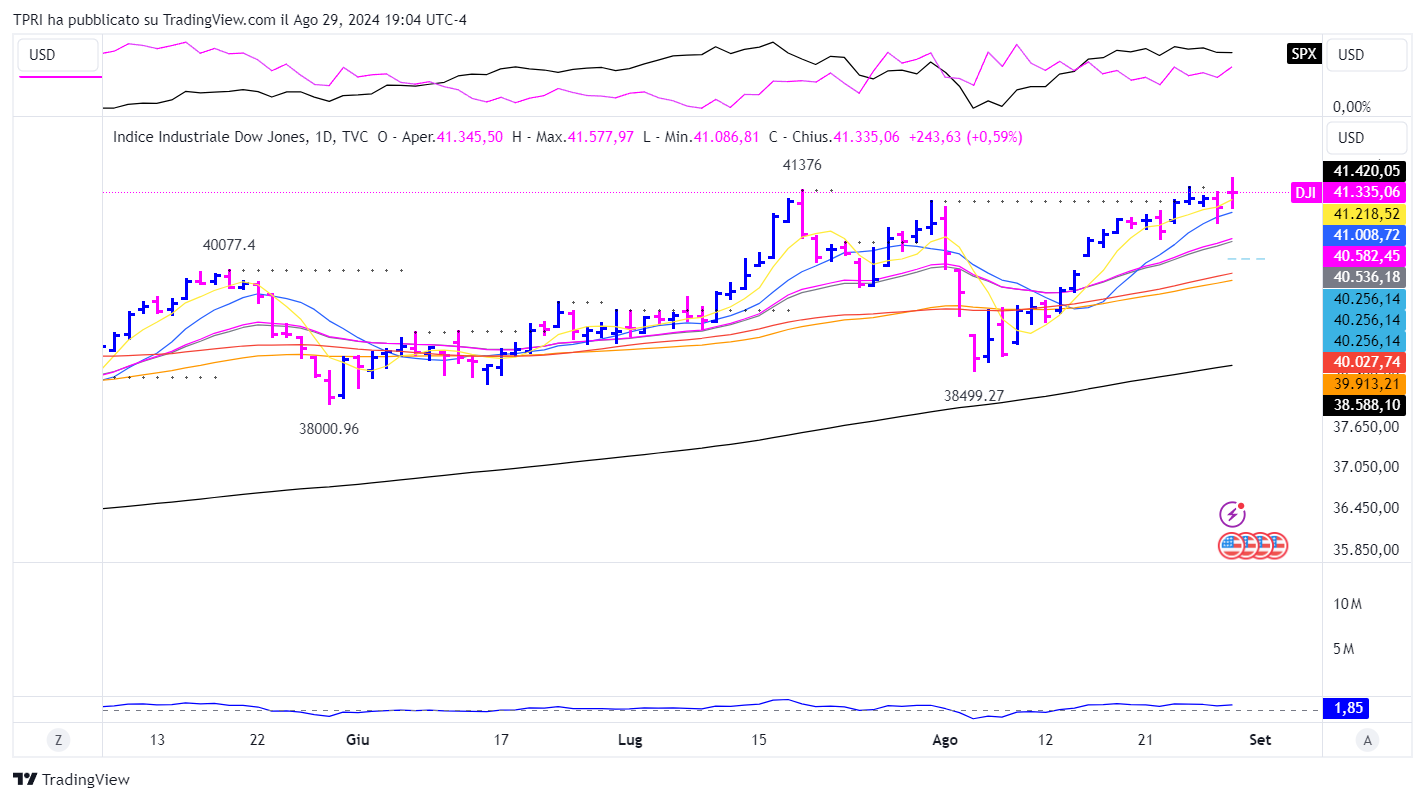The image size is (1425, 801).
Task: Click the Giu month label on the time axis
Action: [357, 740]
